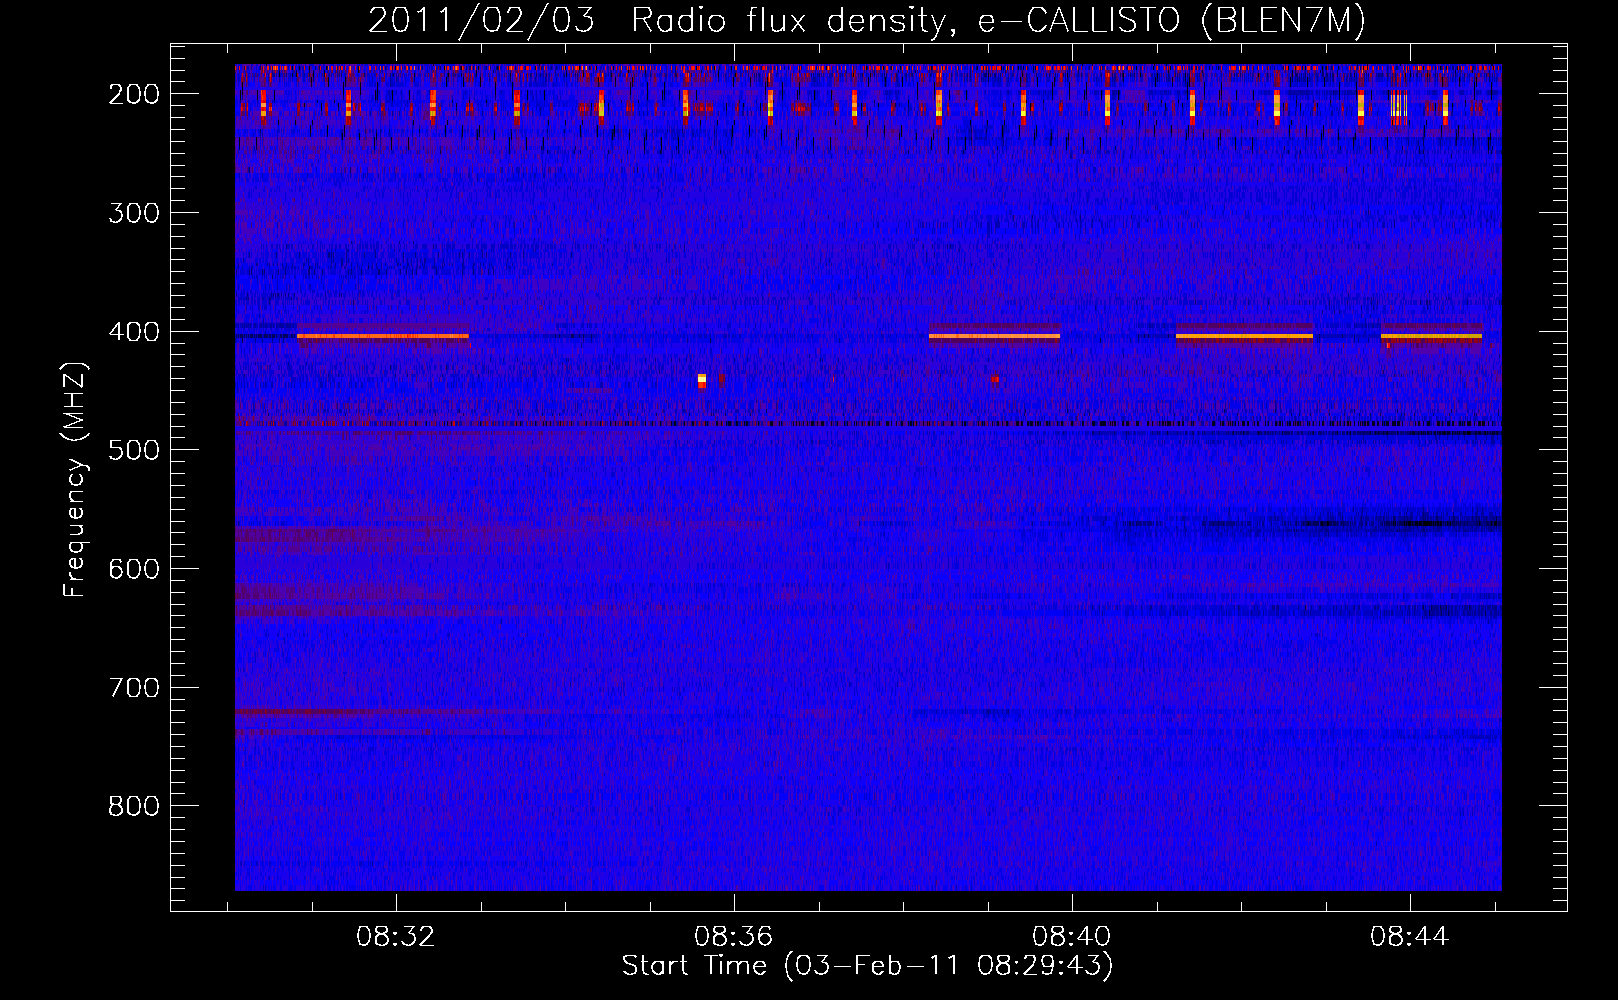Click the orange 400 MHz emission bar near 08:42

point(1244,336)
